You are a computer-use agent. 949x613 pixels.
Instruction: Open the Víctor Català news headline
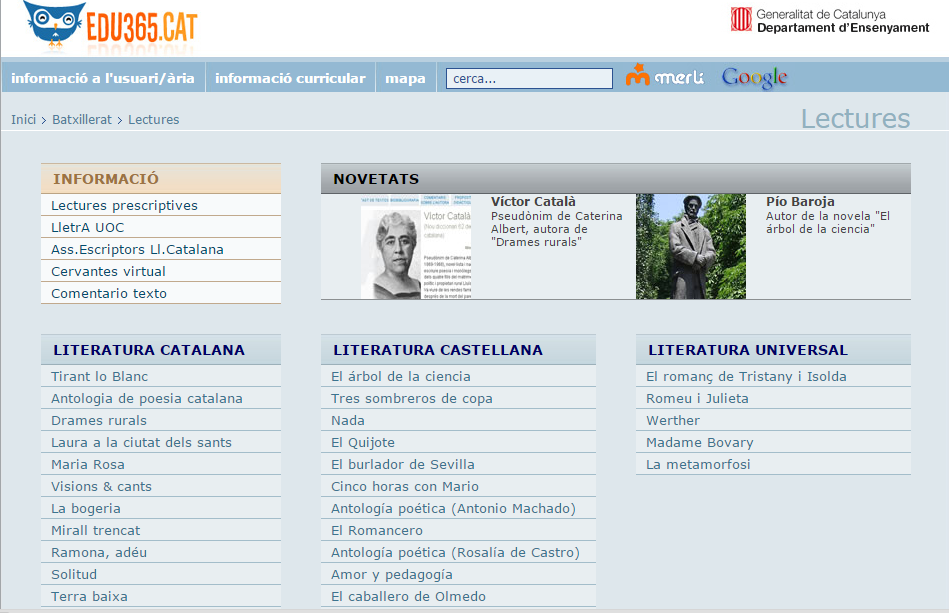tap(533, 202)
